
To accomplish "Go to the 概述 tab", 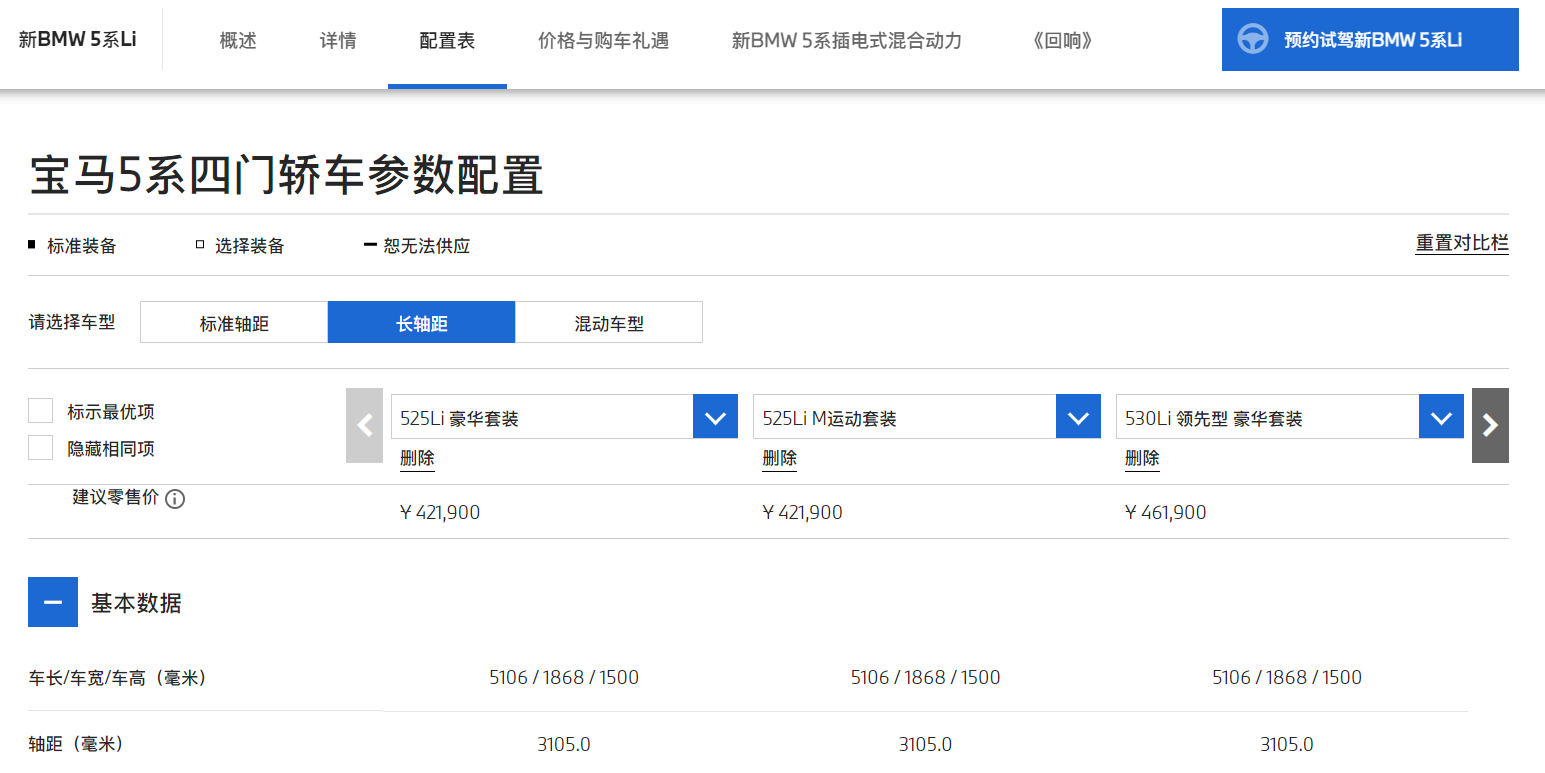I will [x=238, y=41].
